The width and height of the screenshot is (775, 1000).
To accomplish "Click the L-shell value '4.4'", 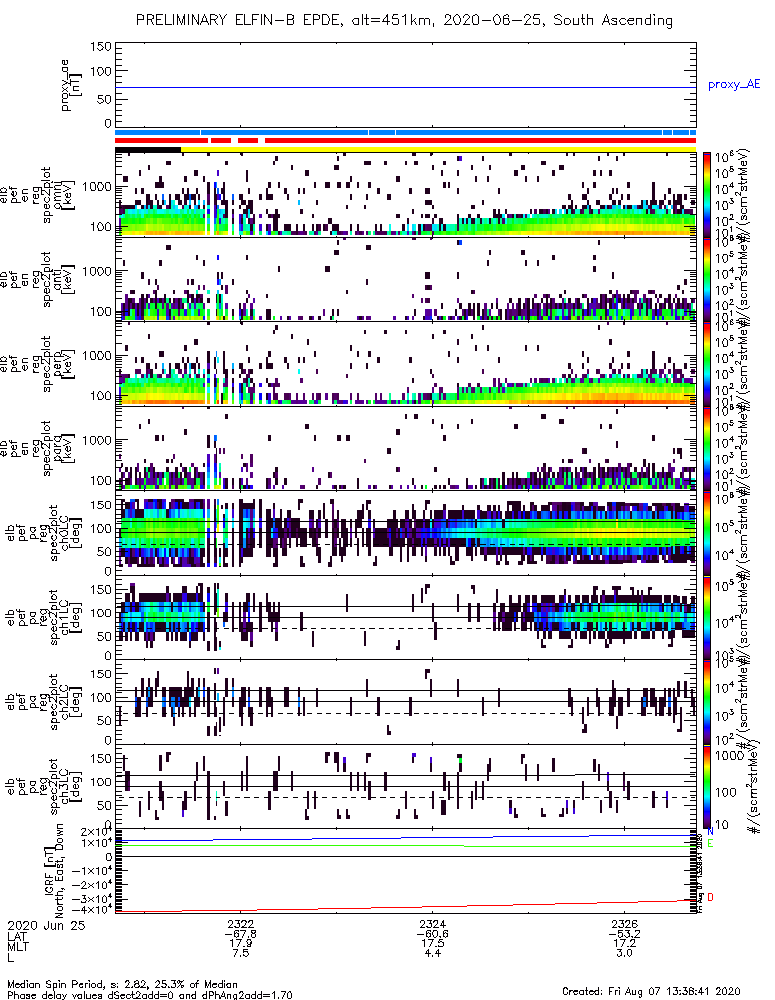I will pyautogui.click(x=432, y=953).
